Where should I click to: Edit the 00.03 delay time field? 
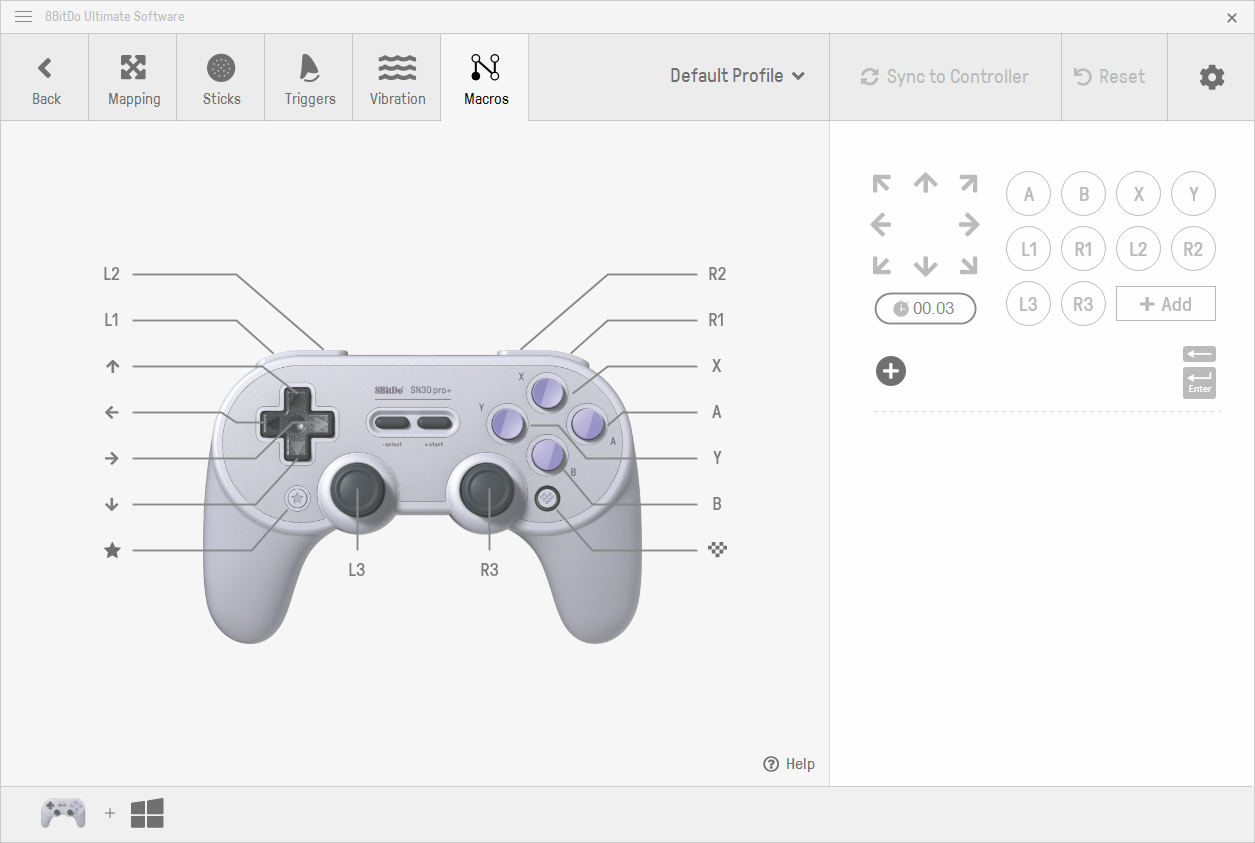(925, 308)
